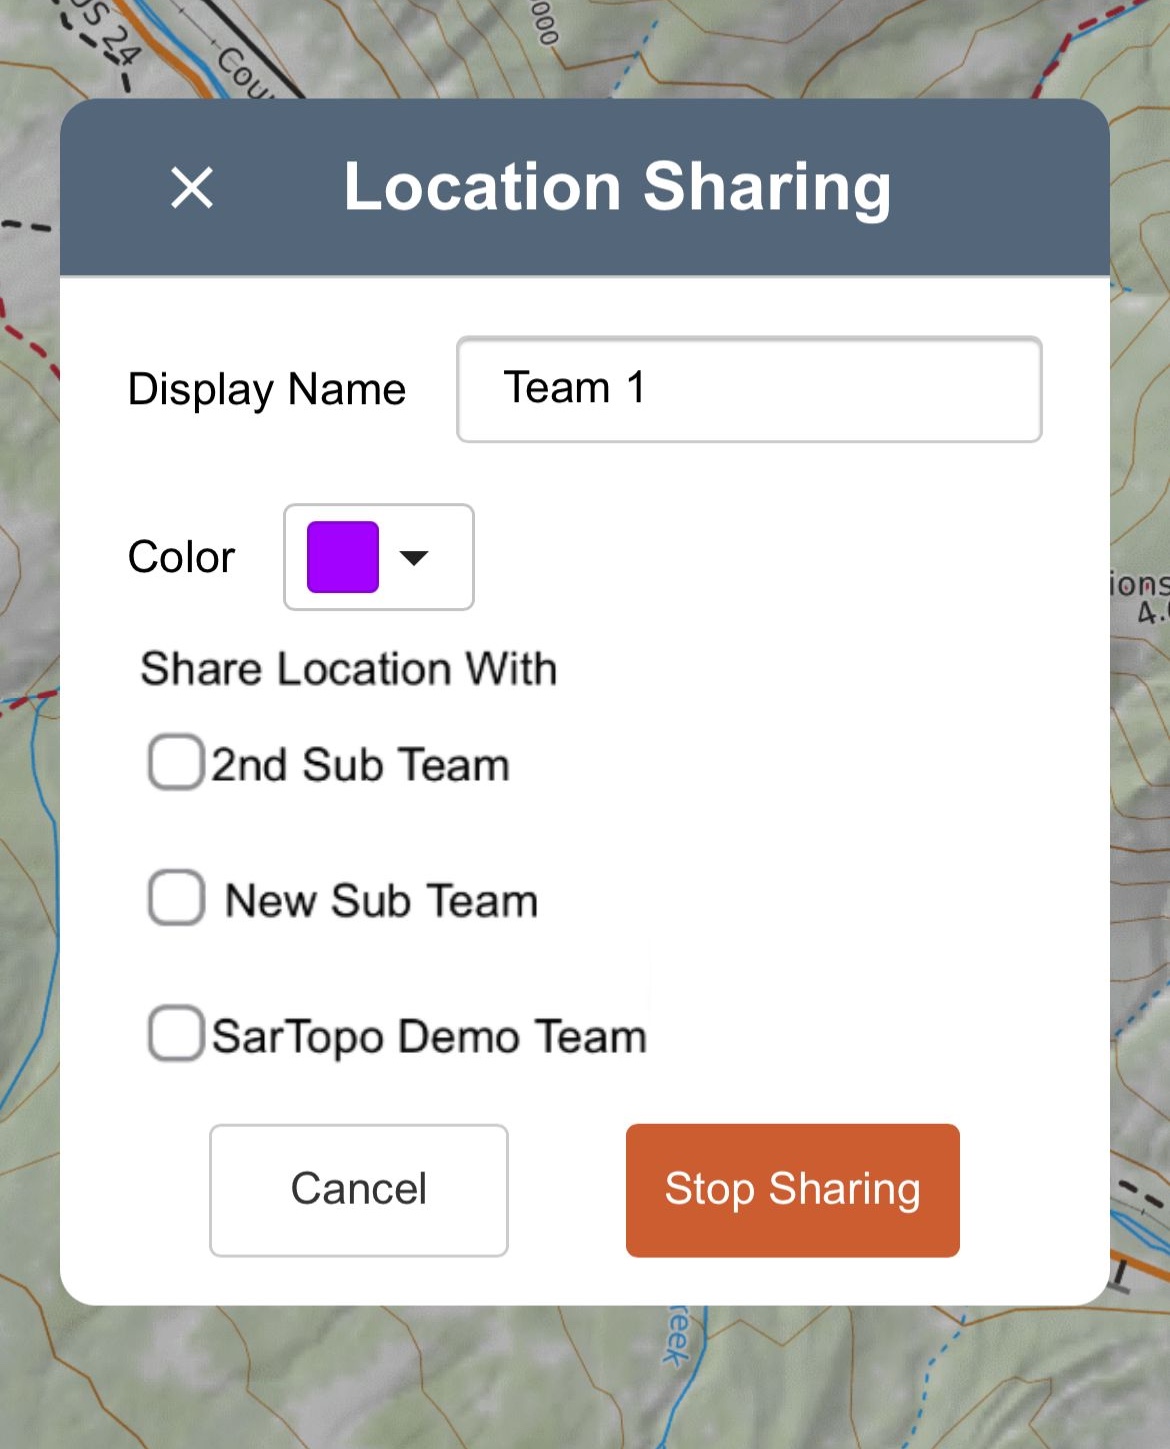Viewport: 1170px width, 1449px height.
Task: Enable sharing with New Sub Team checkbox
Action: coord(177,898)
